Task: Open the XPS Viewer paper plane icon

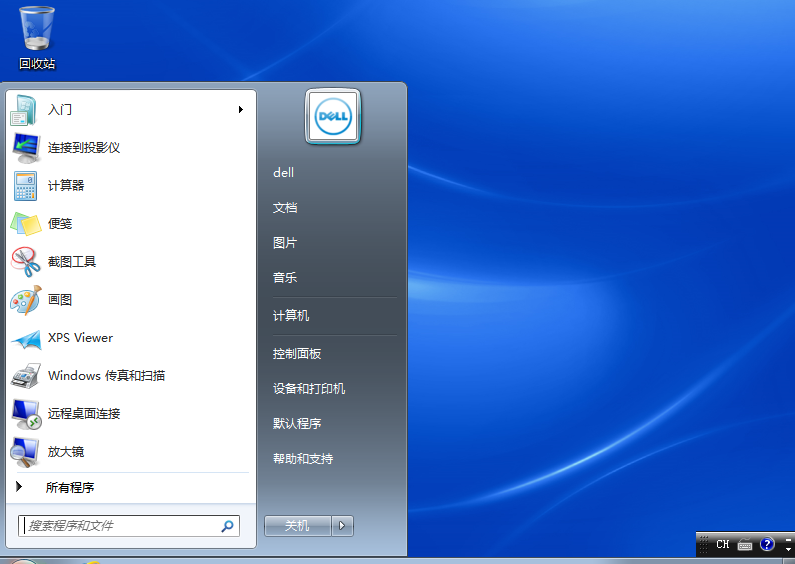Action: click(x=26, y=339)
